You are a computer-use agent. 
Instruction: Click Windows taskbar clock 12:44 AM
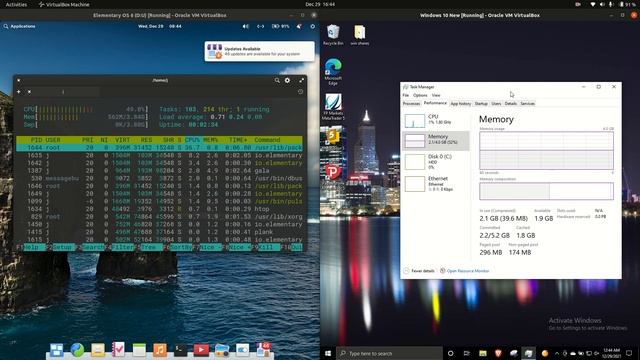pyautogui.click(x=611, y=353)
